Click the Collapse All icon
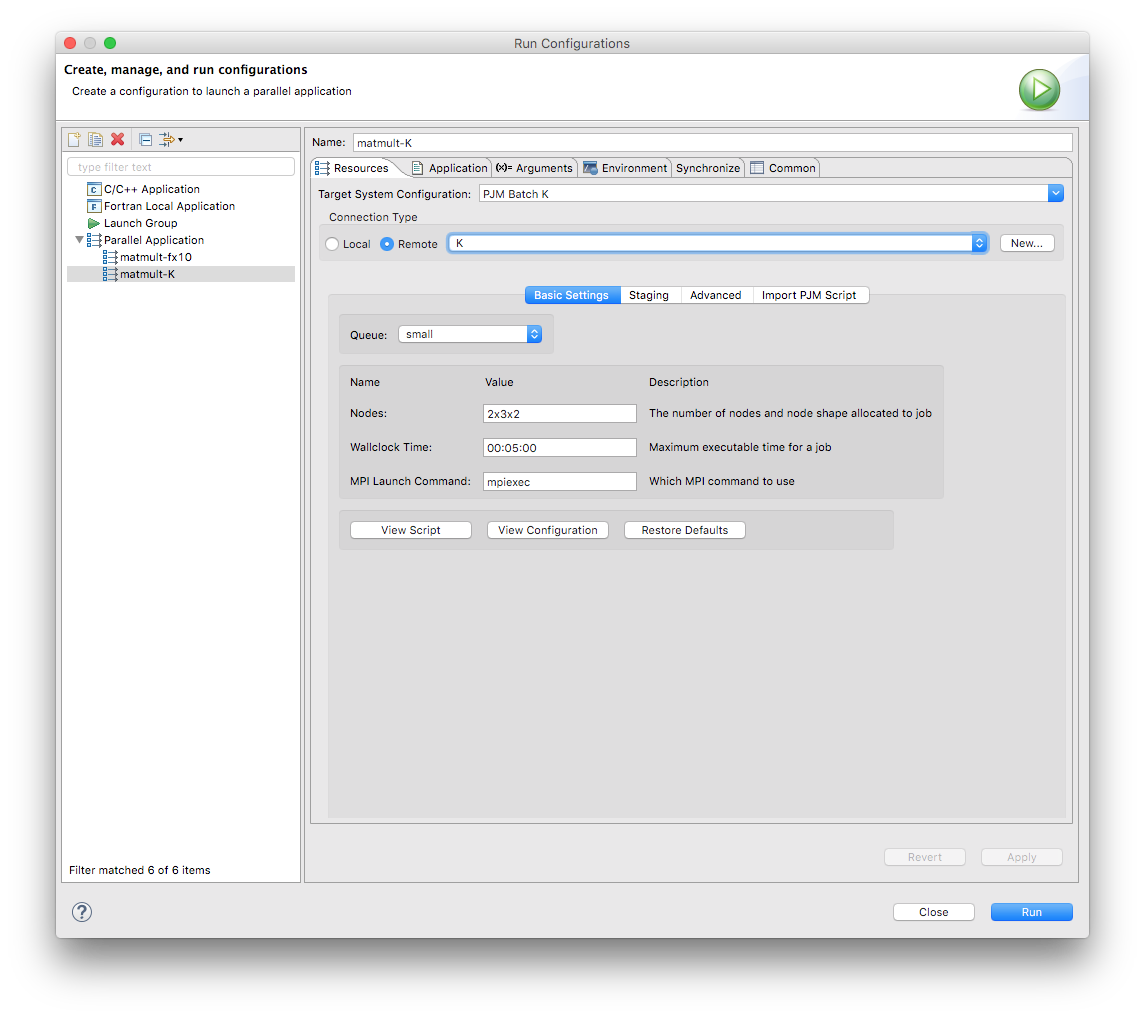The image size is (1145, 1018). pos(145,139)
